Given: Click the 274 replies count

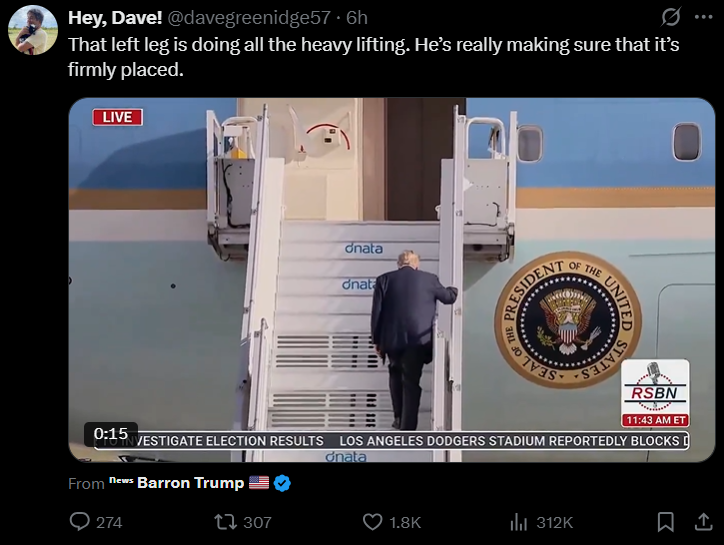Looking at the screenshot, I should (109, 522).
